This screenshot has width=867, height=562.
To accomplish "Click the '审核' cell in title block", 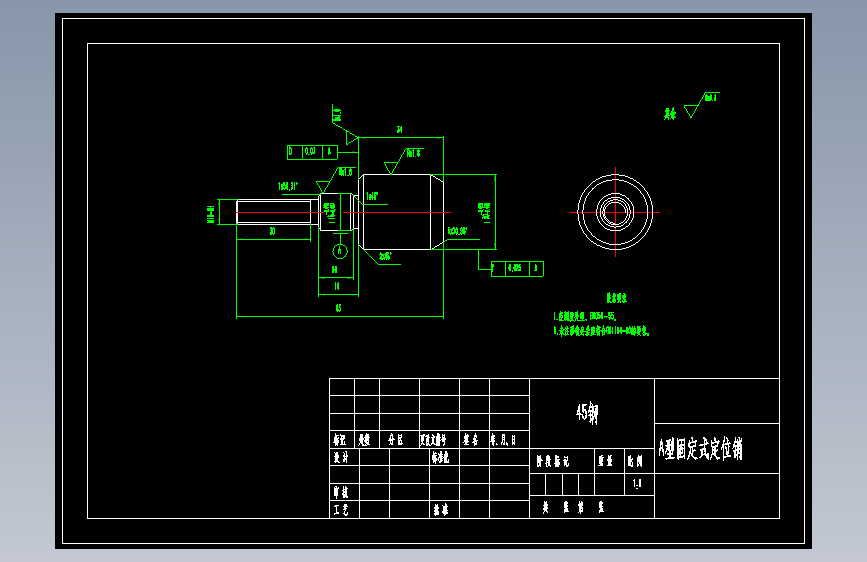I will click(344, 492).
